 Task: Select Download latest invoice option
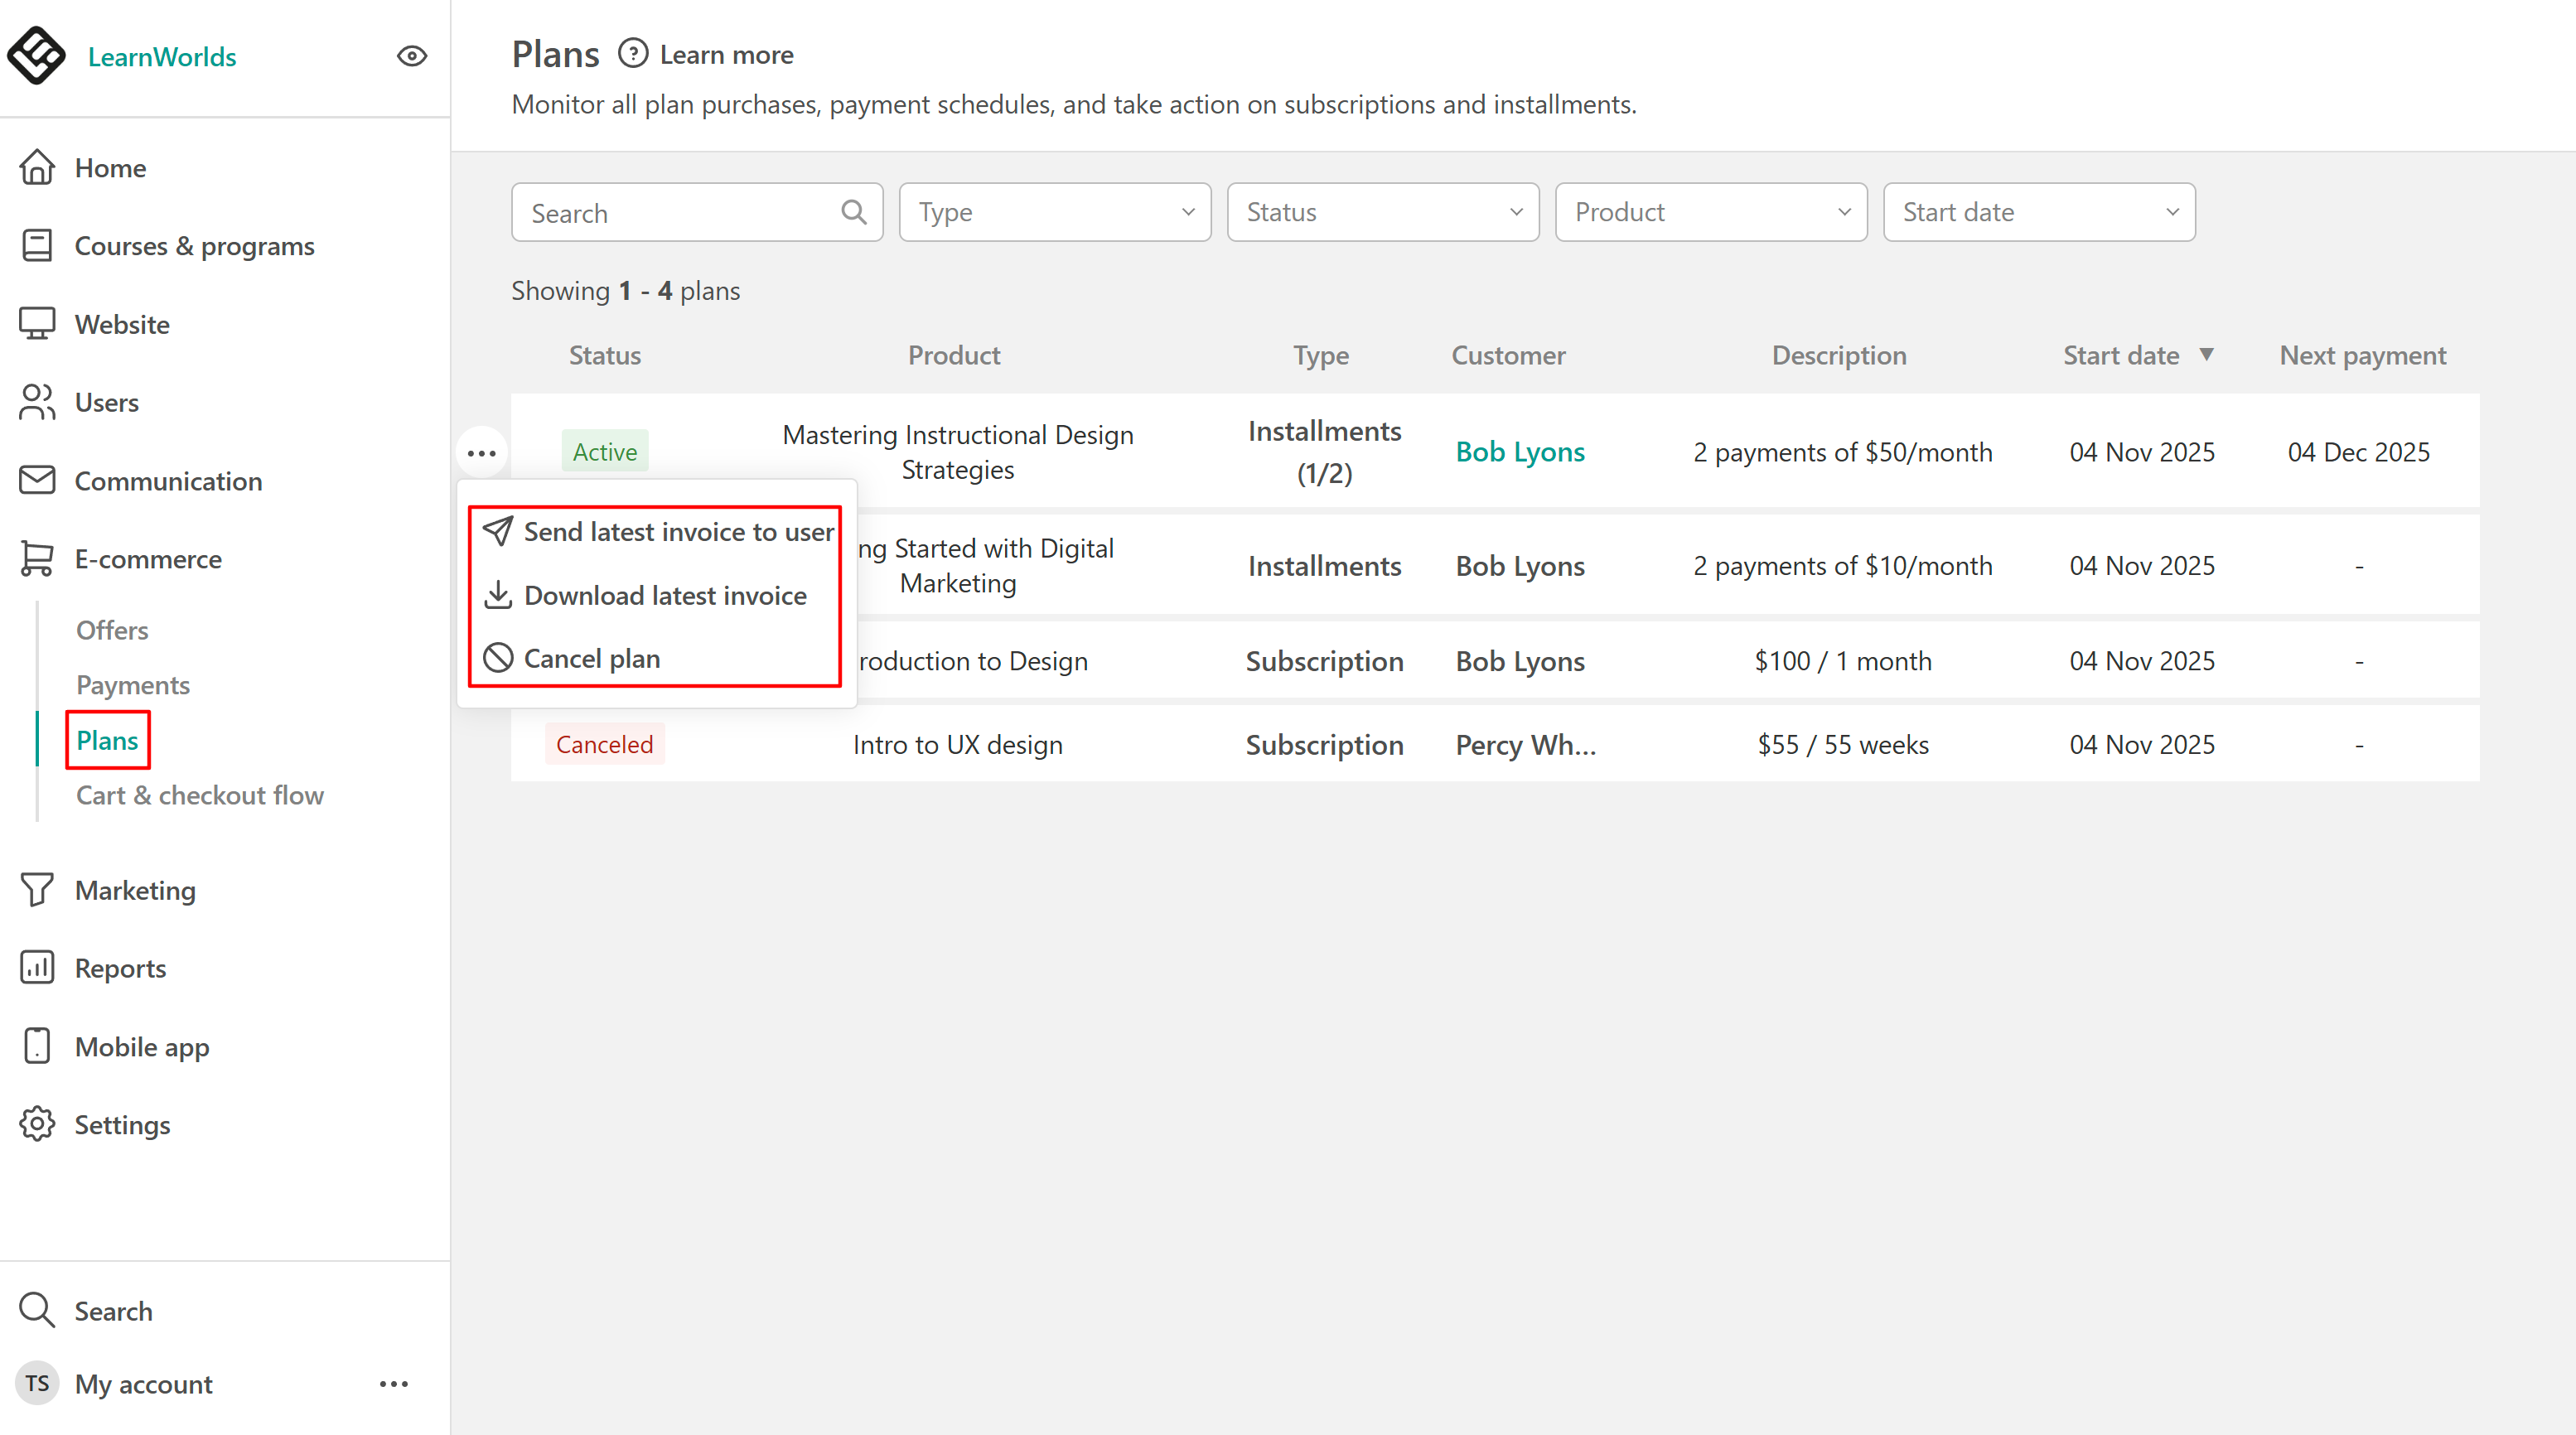point(665,596)
